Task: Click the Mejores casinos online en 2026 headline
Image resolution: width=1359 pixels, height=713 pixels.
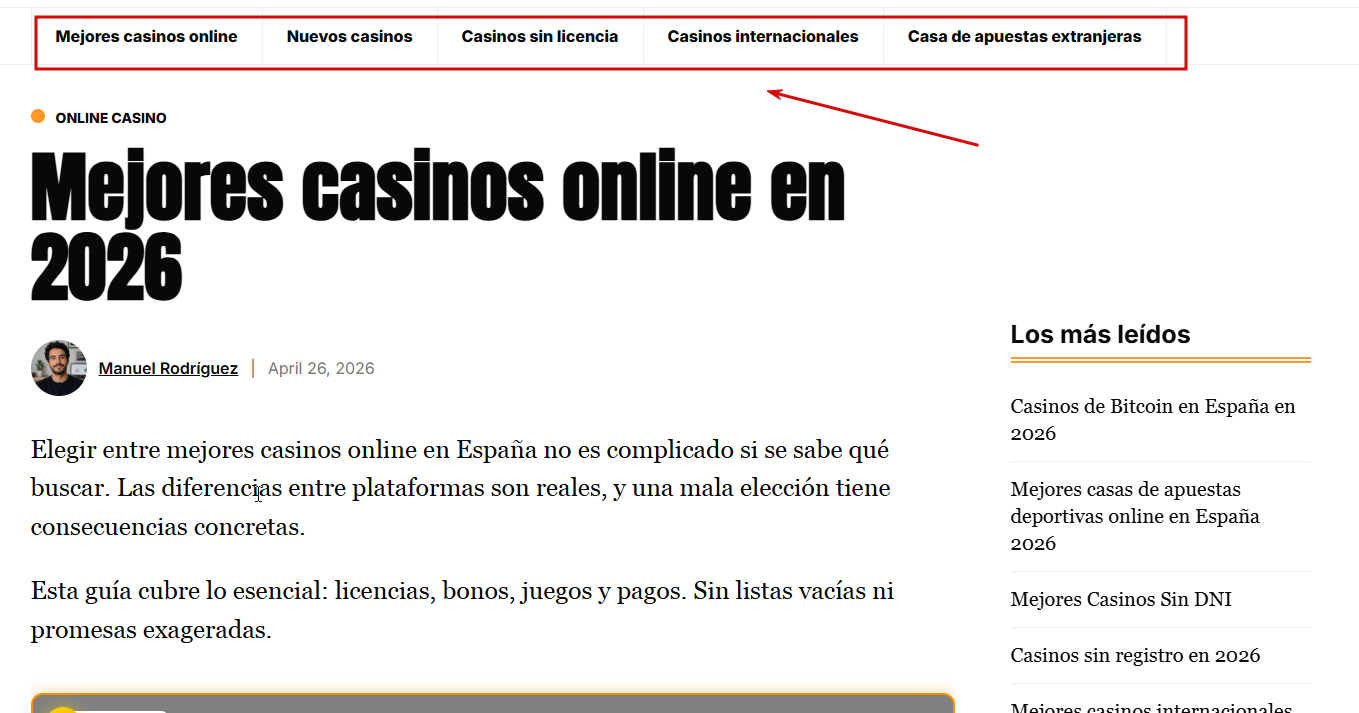Action: coord(438,227)
